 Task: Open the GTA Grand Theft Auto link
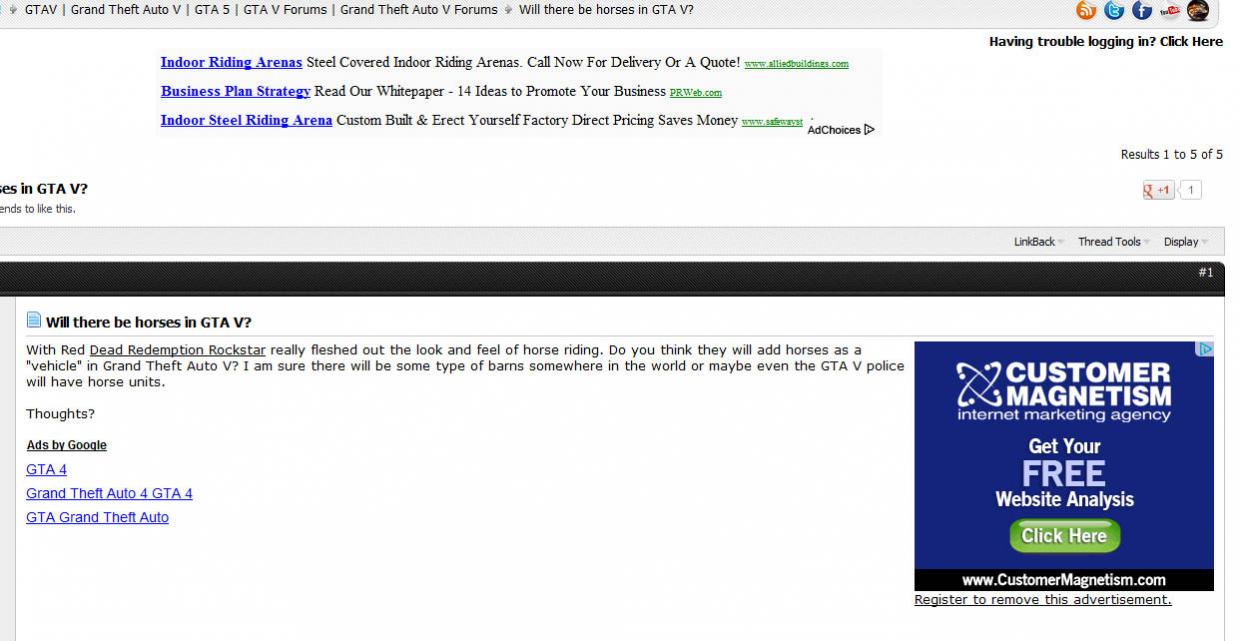point(97,517)
